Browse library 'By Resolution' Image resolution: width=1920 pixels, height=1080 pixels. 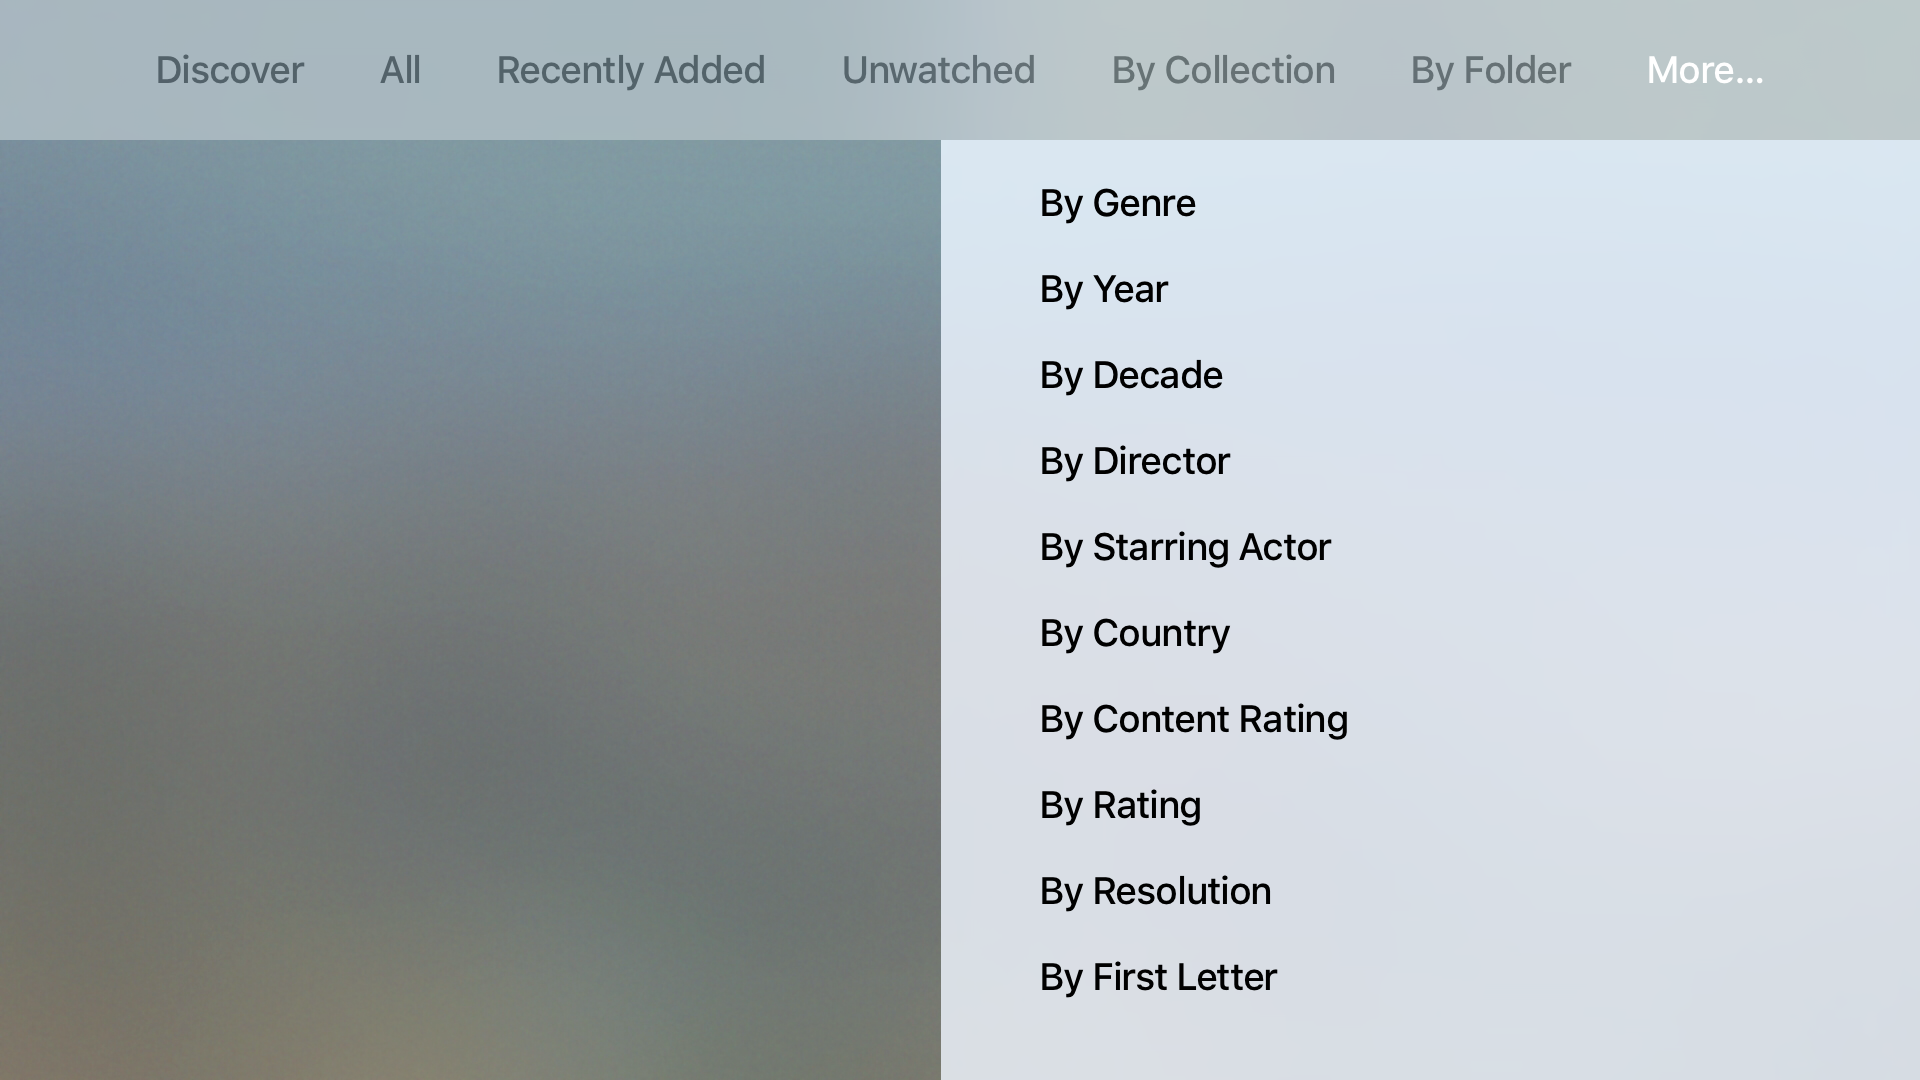click(1155, 890)
